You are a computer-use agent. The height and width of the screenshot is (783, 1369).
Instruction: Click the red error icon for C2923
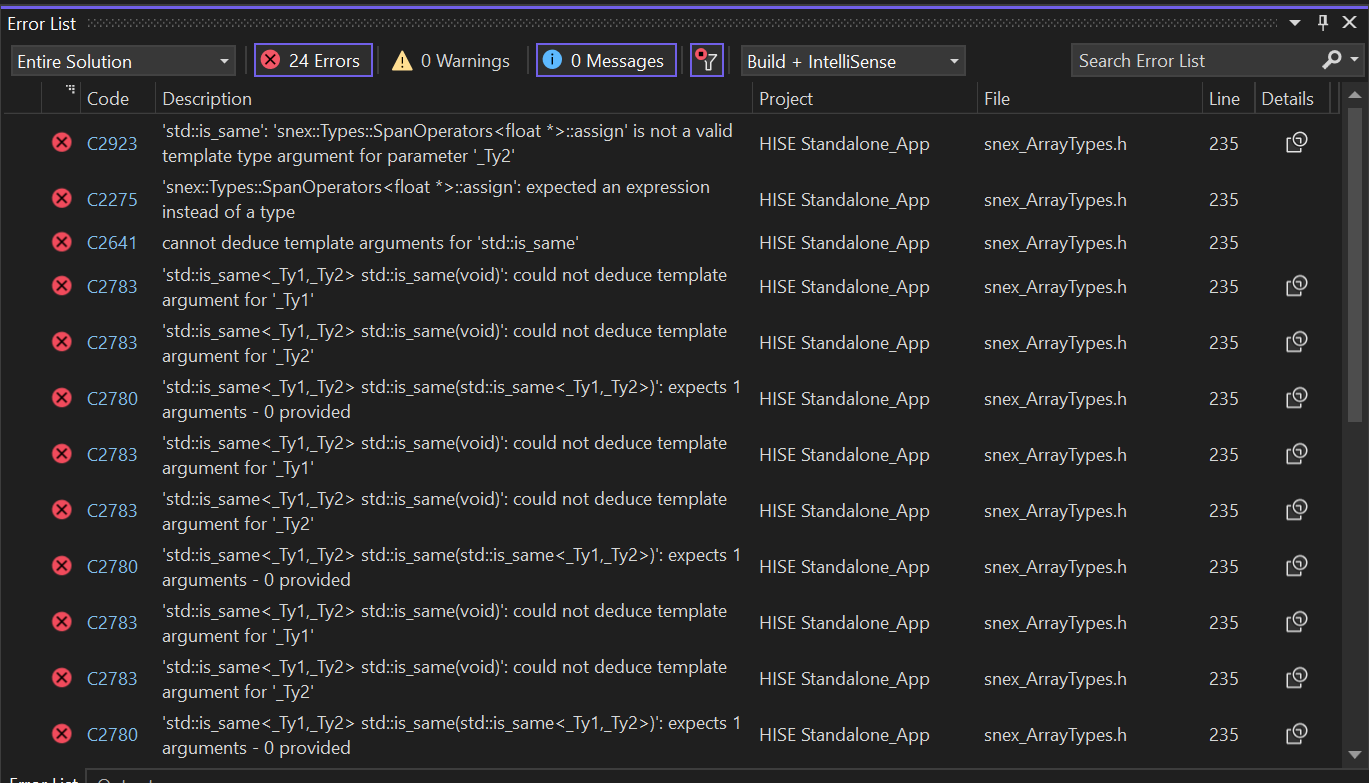[x=62, y=143]
